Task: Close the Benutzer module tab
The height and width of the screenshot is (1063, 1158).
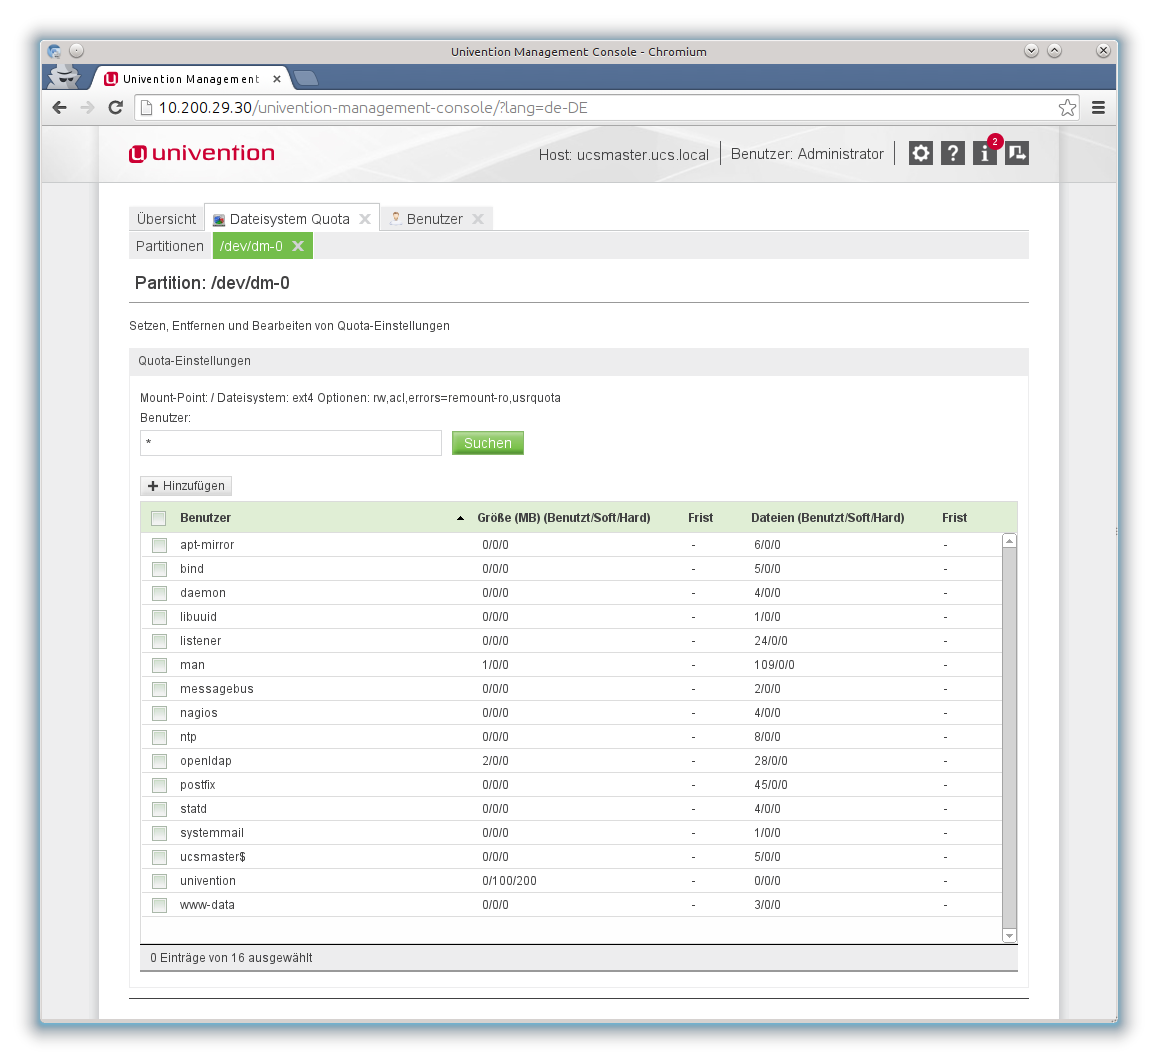Action: click(478, 219)
